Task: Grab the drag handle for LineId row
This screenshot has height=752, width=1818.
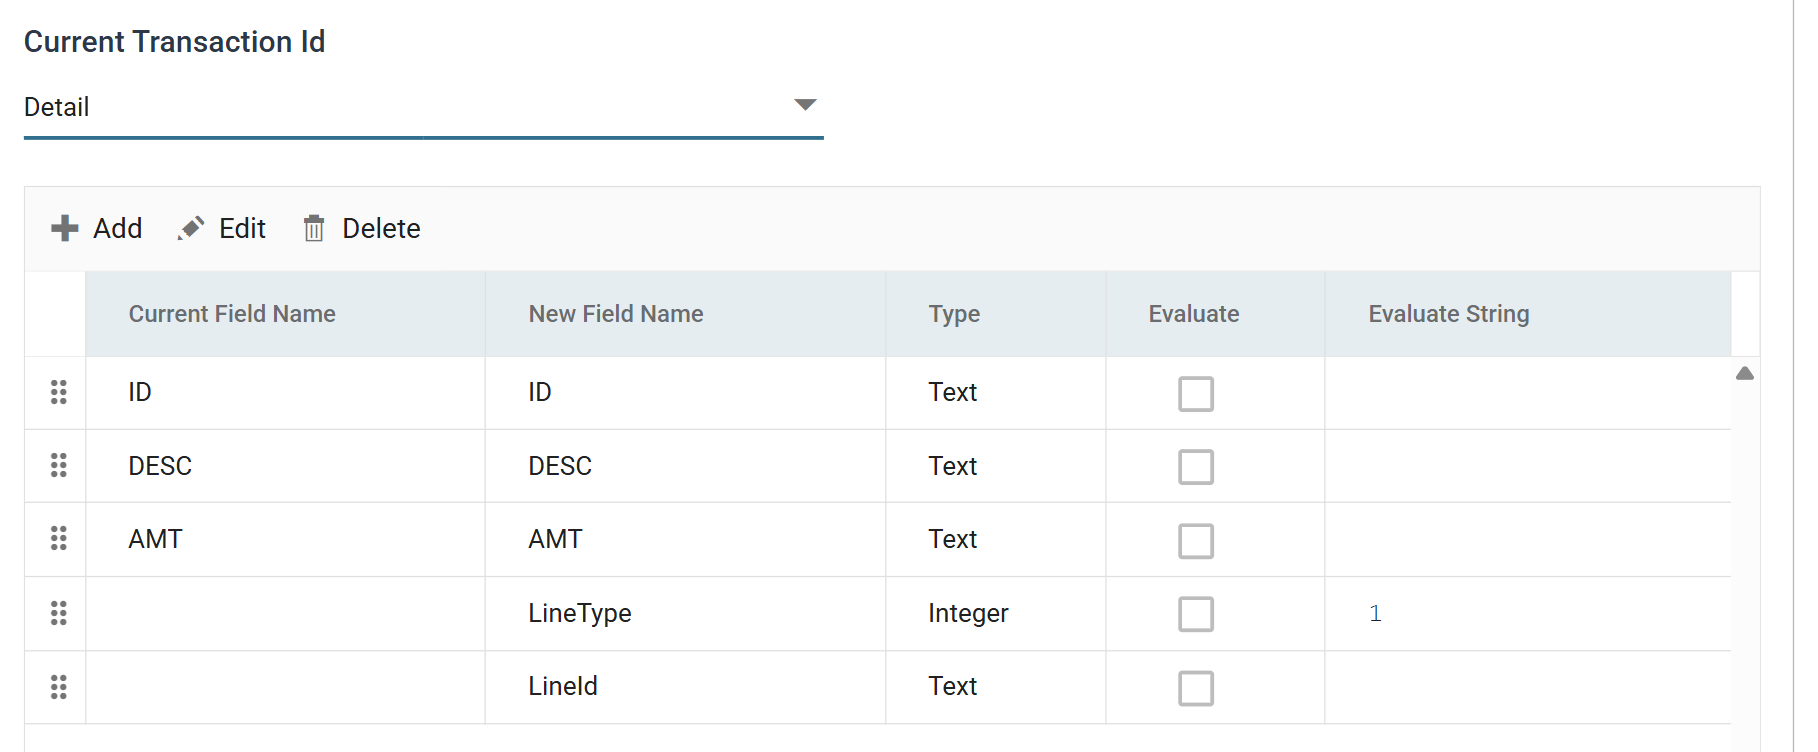Action: [x=59, y=687]
